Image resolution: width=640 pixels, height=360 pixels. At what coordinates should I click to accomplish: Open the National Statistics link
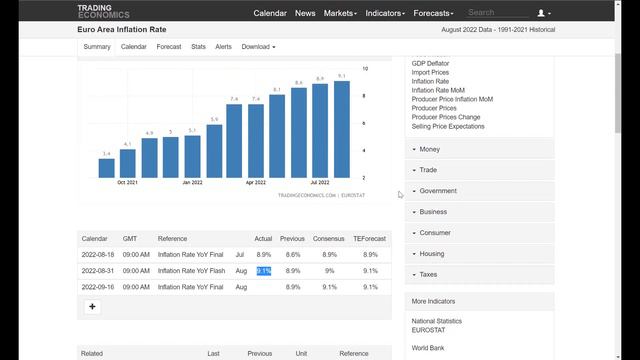point(436,321)
